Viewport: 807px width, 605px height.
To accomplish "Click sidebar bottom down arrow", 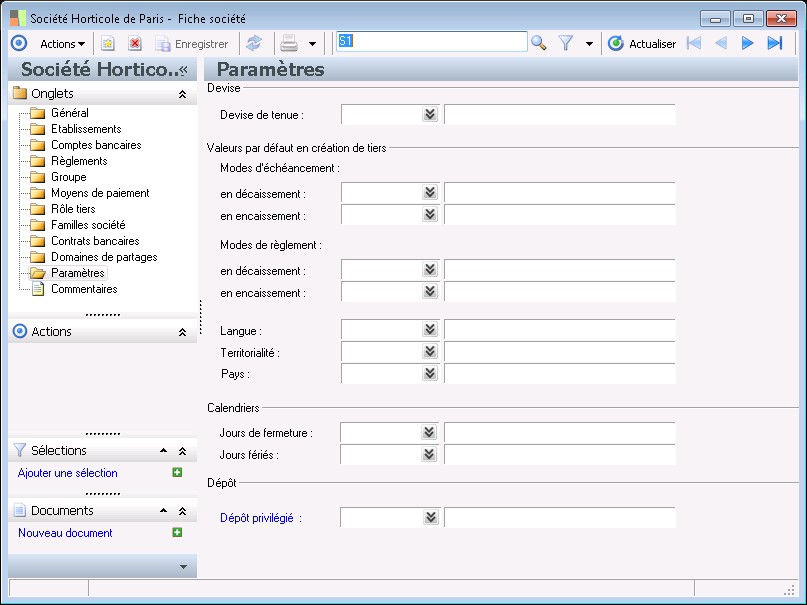I will pyautogui.click(x=183, y=566).
